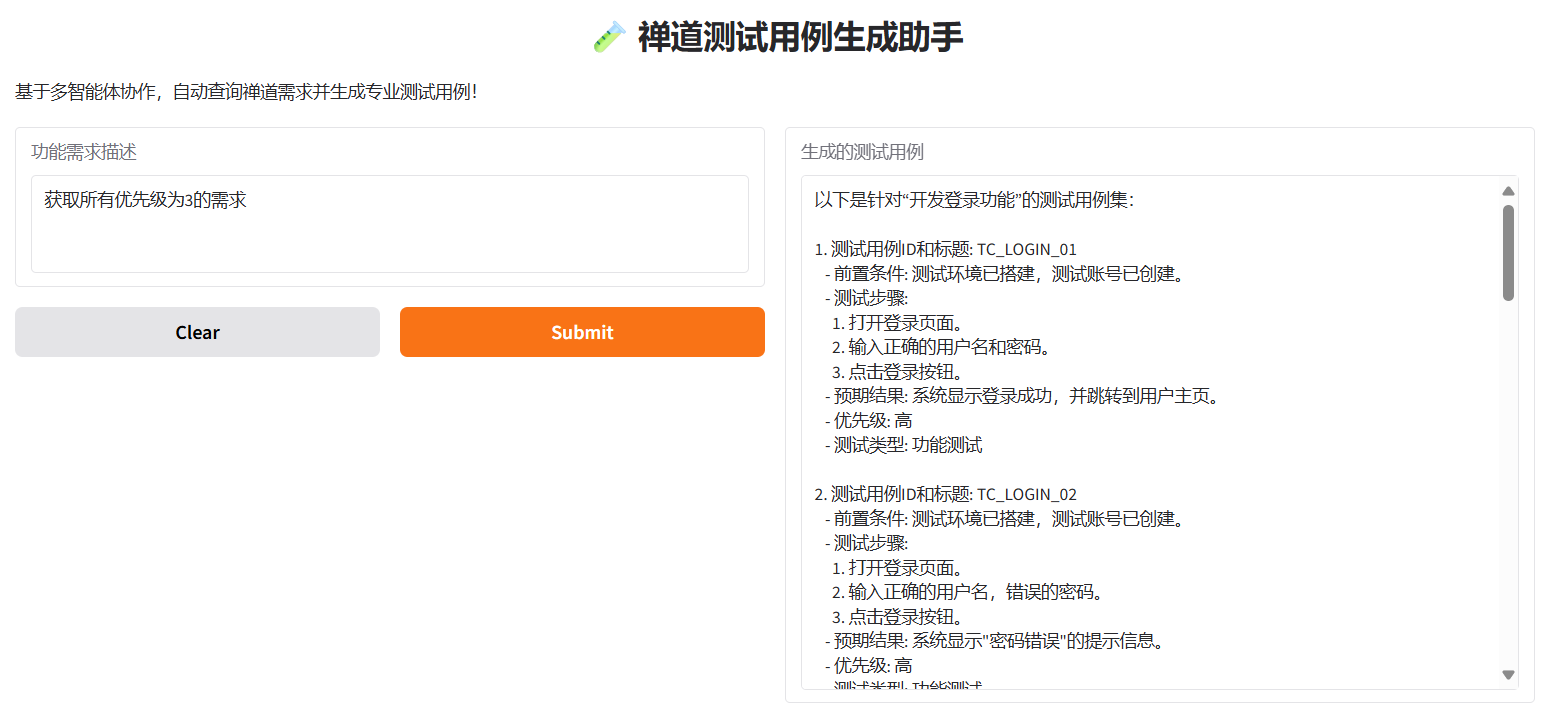This screenshot has height=721, width=1551.
Task: Click the Clear button
Action: (197, 332)
